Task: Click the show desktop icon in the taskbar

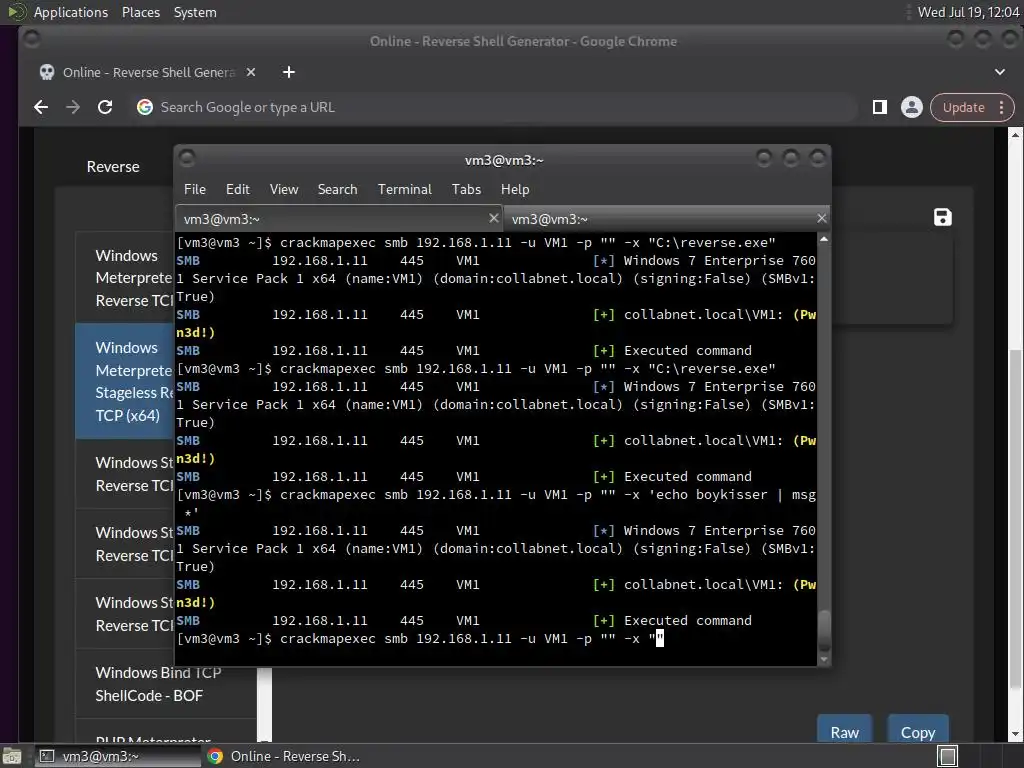Action: pos(12,756)
